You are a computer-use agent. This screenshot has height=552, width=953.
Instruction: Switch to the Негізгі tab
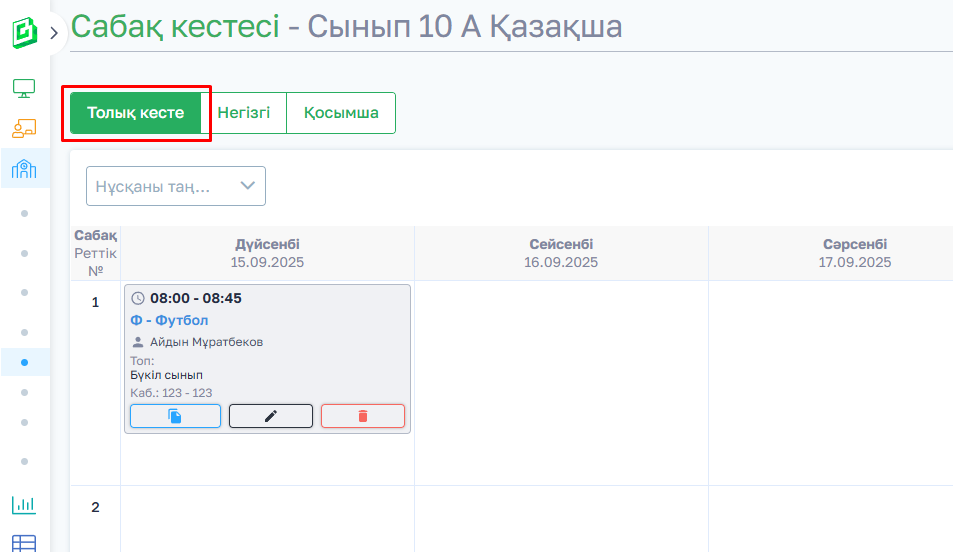pos(244,113)
